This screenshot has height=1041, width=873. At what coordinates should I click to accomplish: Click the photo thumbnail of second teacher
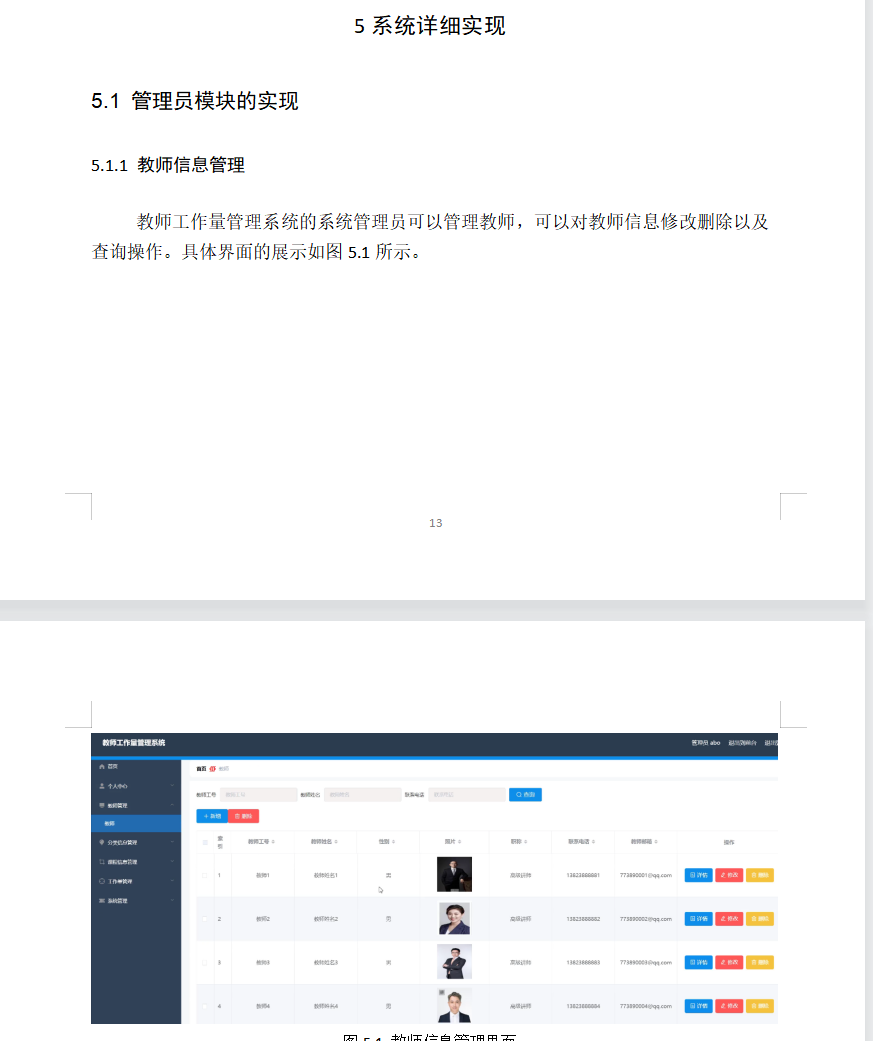click(x=454, y=918)
